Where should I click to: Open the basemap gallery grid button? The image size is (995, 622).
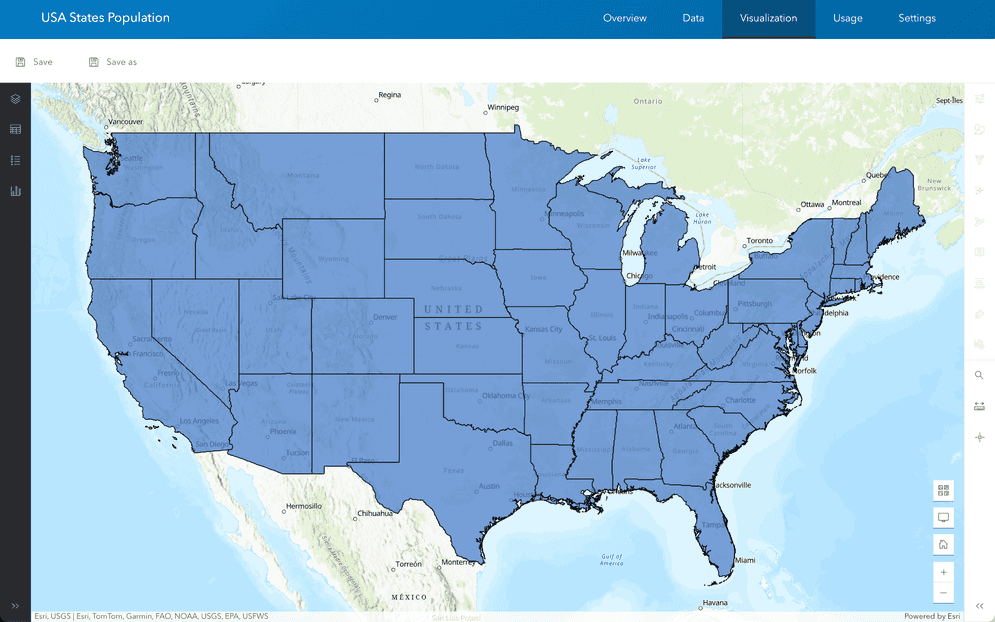(x=943, y=490)
